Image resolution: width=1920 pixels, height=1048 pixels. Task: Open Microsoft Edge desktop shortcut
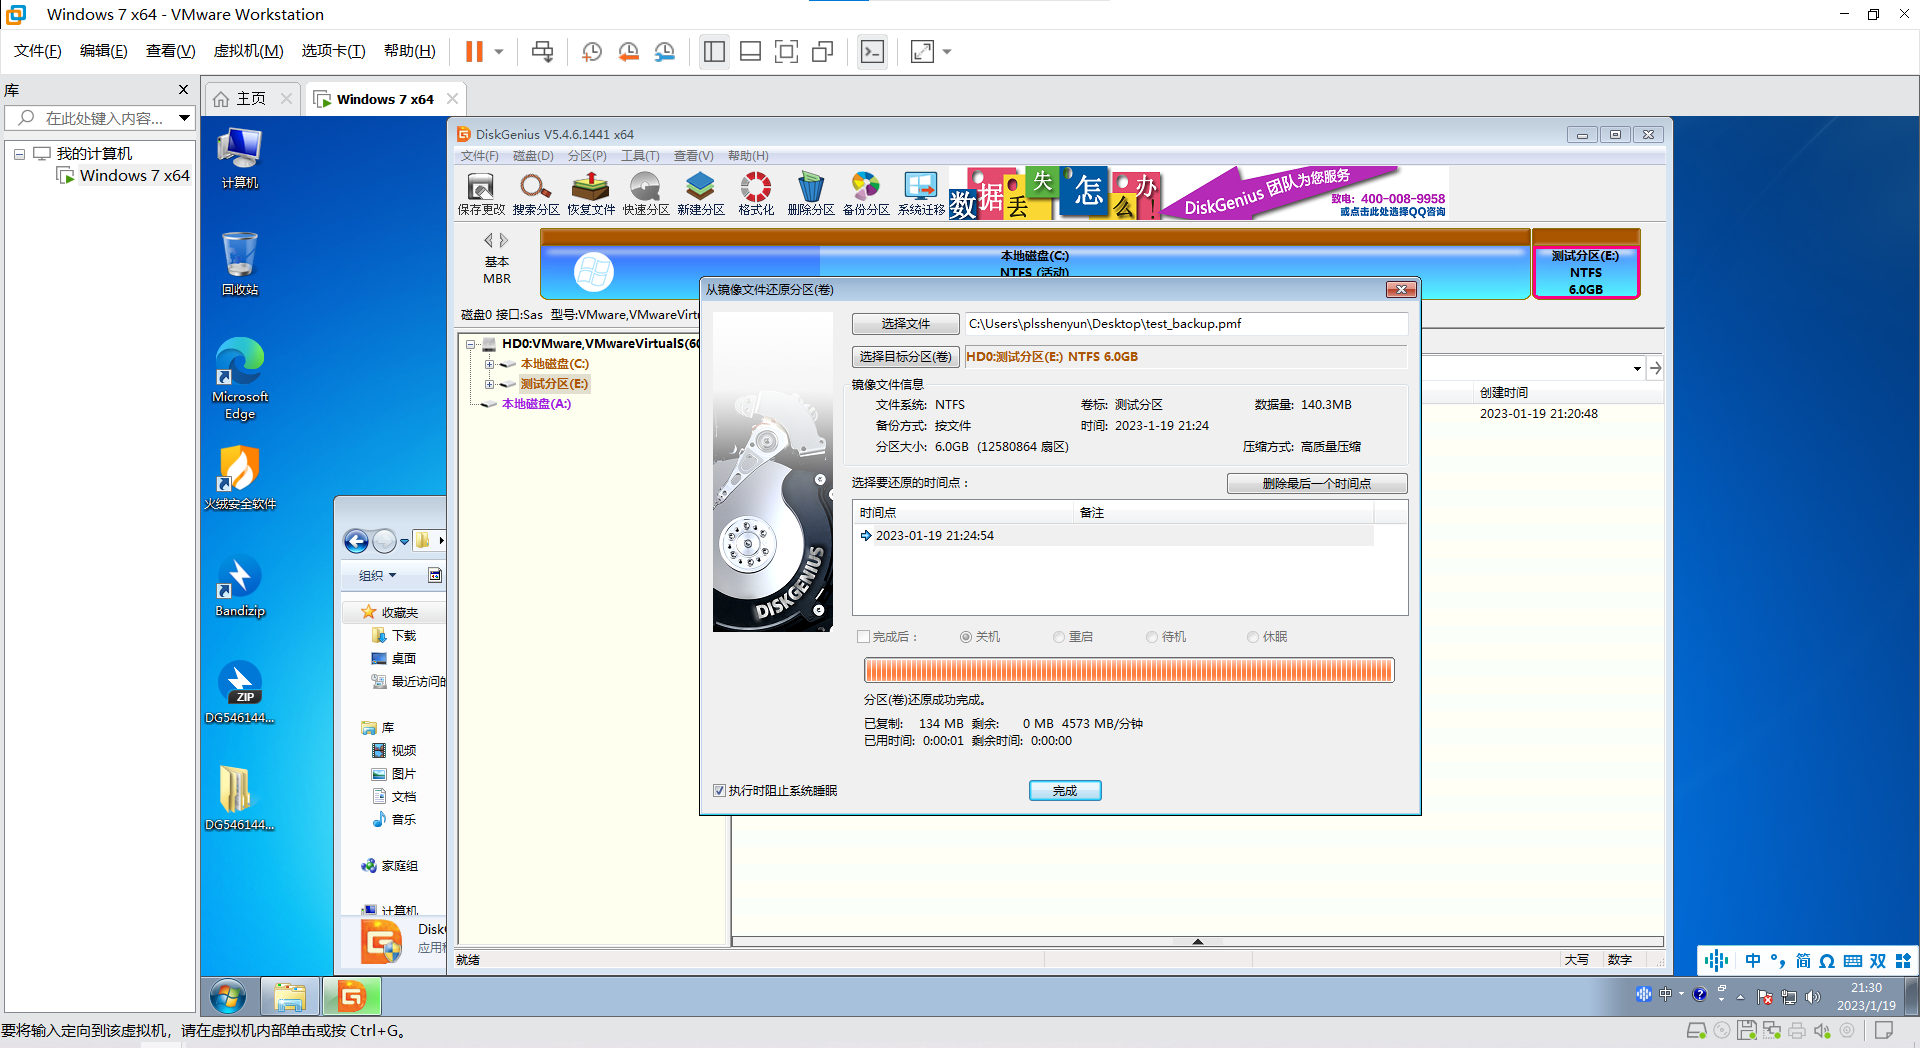point(240,379)
